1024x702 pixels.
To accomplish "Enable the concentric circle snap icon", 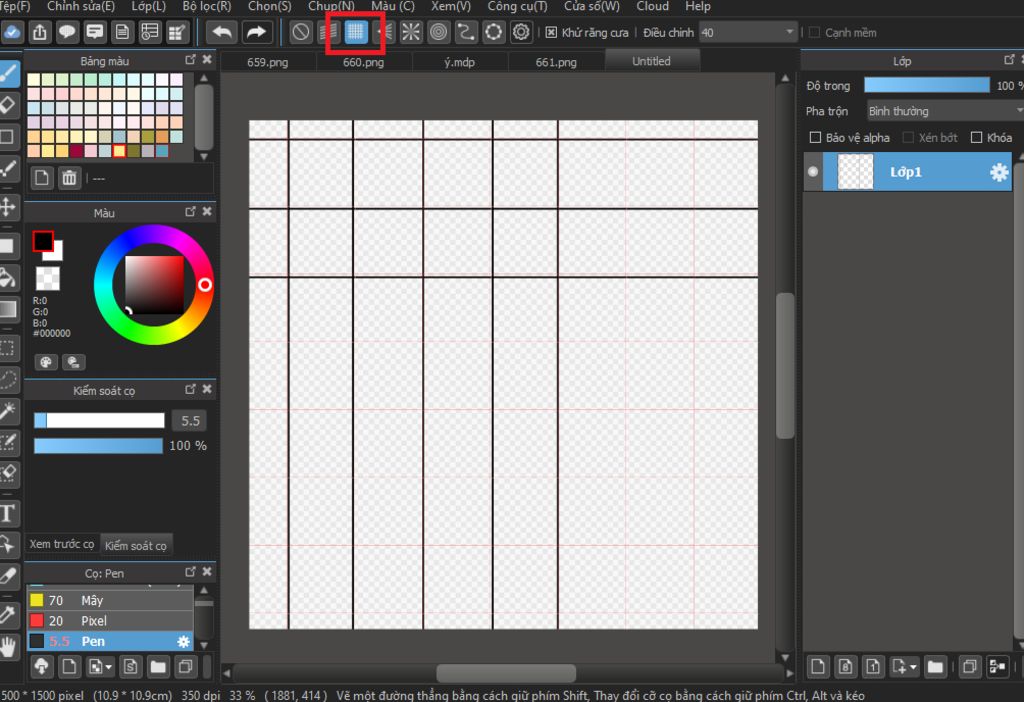I will coord(439,32).
